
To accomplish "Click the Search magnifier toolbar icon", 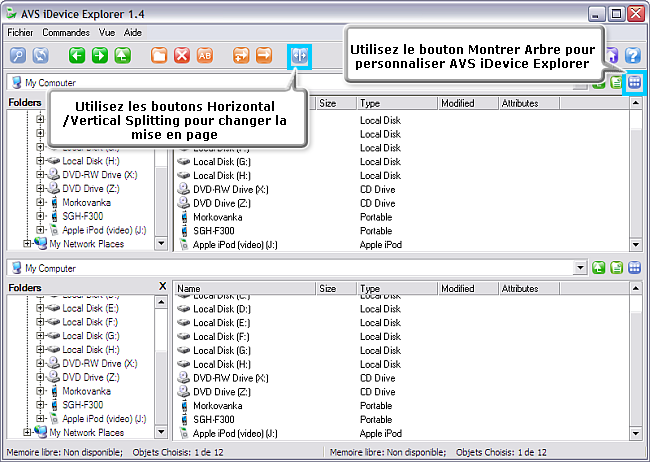I will pos(18,55).
